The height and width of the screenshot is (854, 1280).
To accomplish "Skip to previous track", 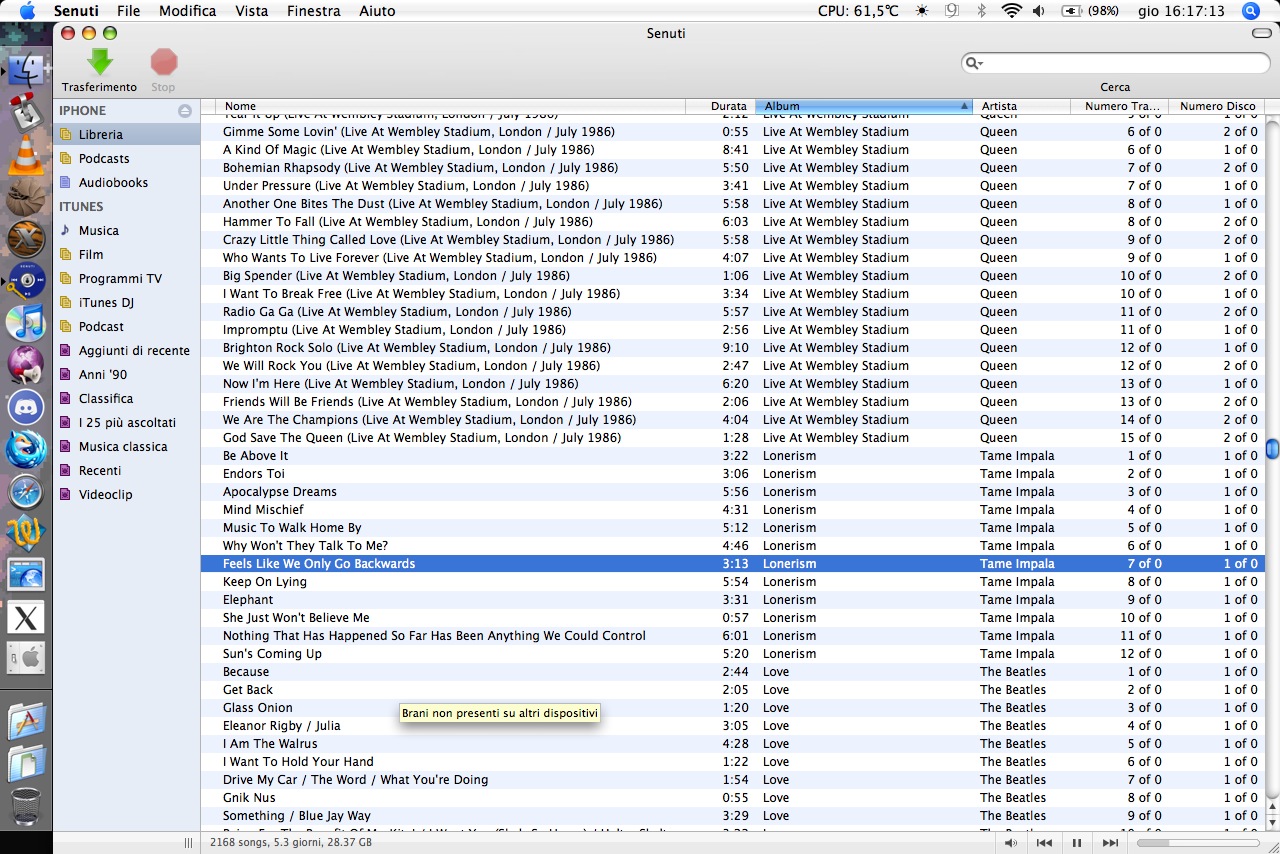I will tap(1044, 843).
